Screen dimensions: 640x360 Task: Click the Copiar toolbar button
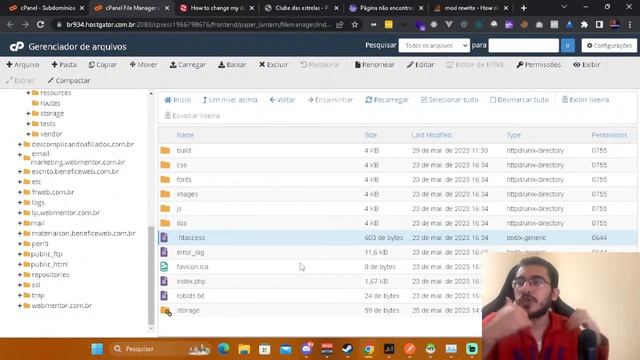pyautogui.click(x=103, y=64)
